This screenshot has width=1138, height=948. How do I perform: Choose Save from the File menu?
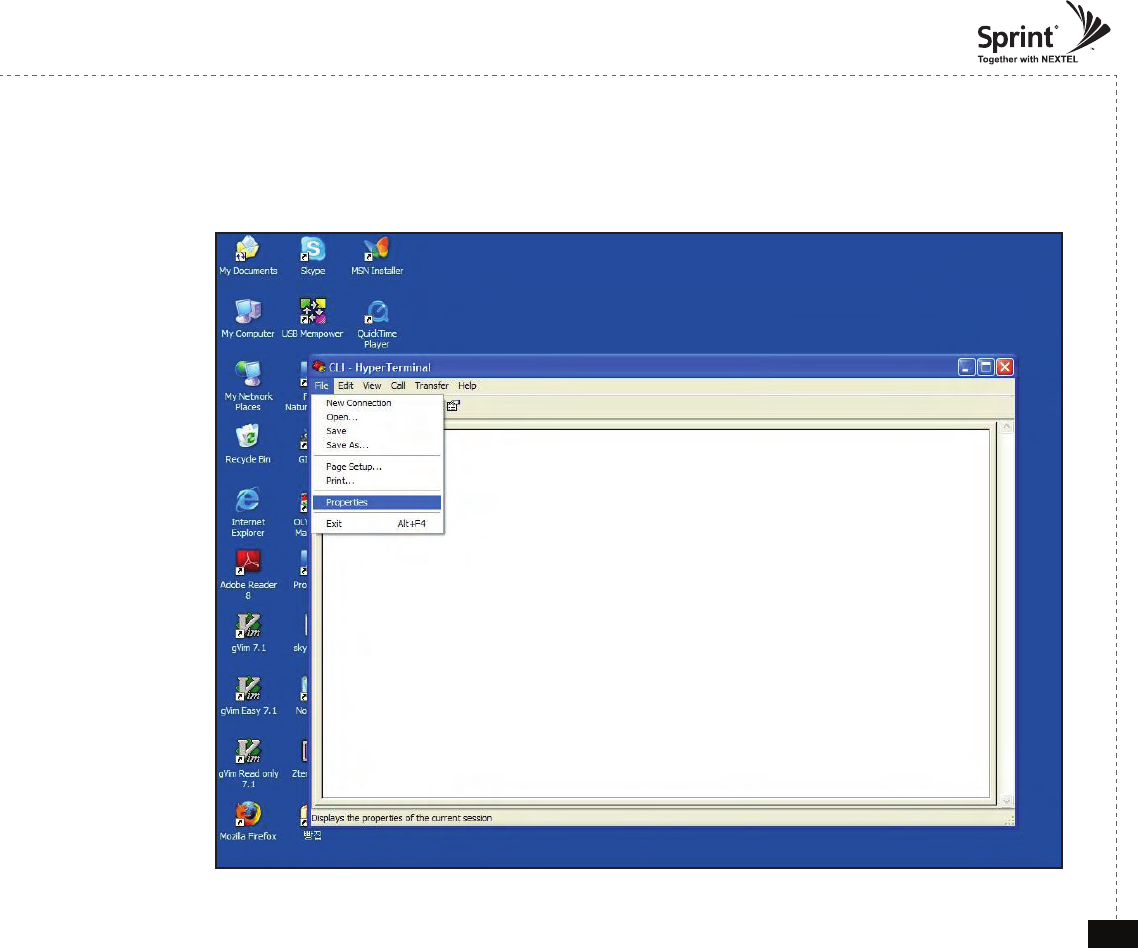[377, 431]
